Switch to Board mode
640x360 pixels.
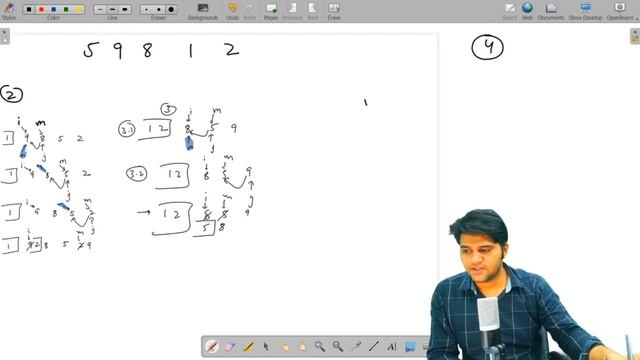click(x=509, y=11)
